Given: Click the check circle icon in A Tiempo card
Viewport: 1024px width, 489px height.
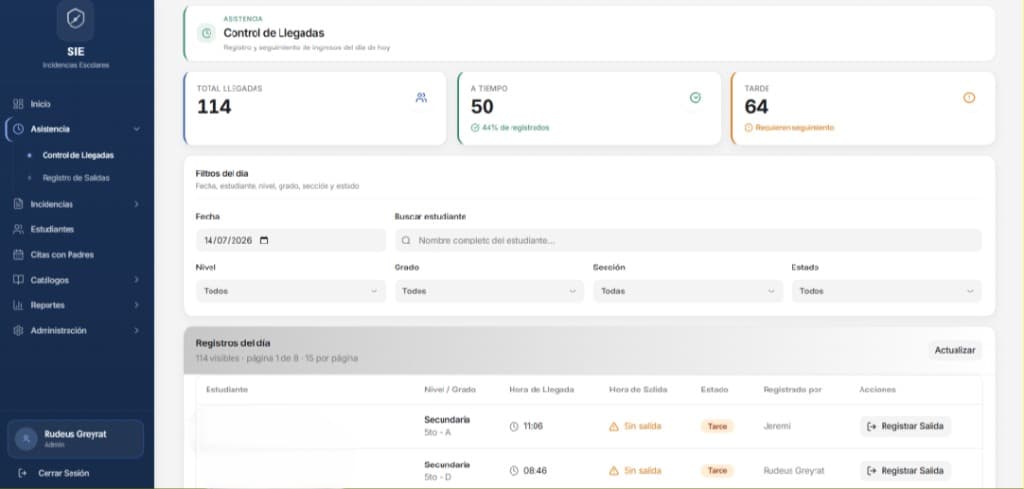Looking at the screenshot, I should point(696,97).
